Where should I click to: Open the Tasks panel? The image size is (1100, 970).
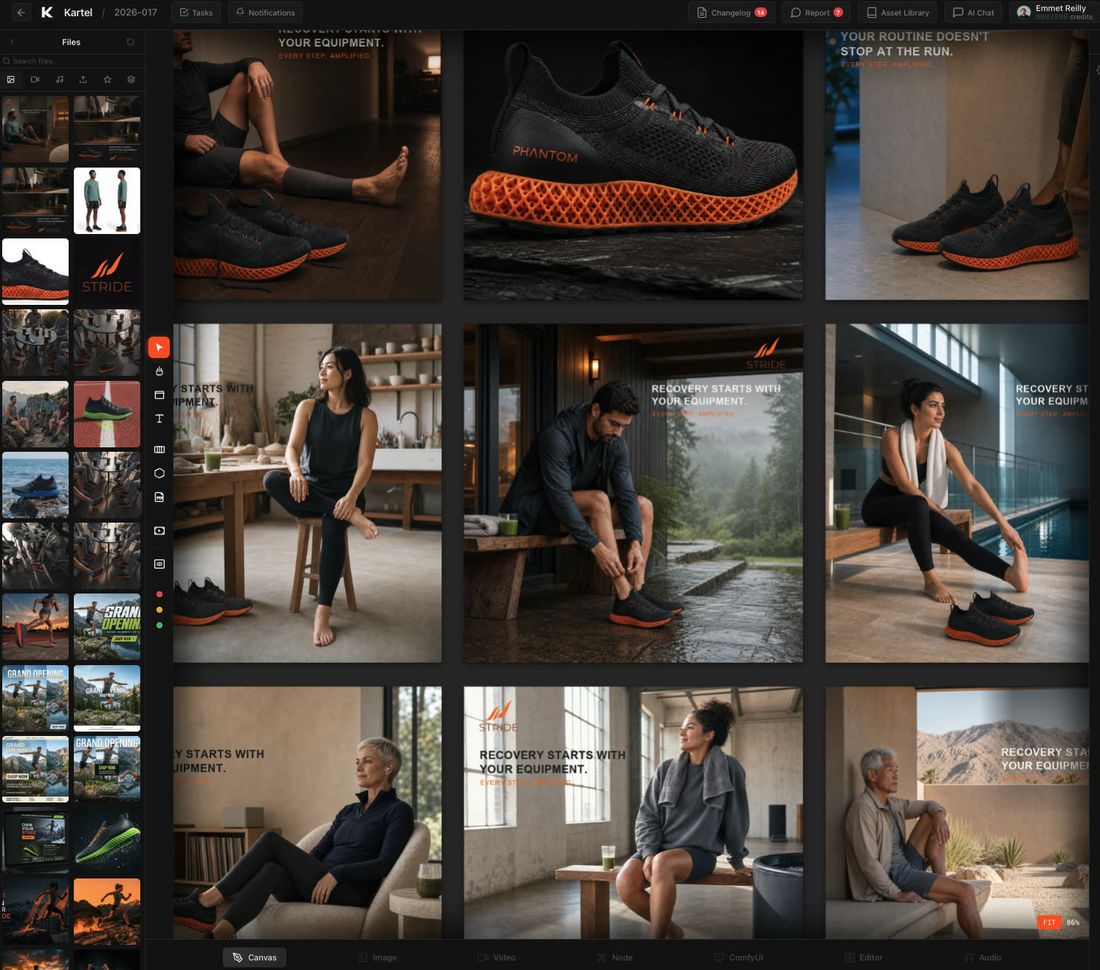coord(196,13)
